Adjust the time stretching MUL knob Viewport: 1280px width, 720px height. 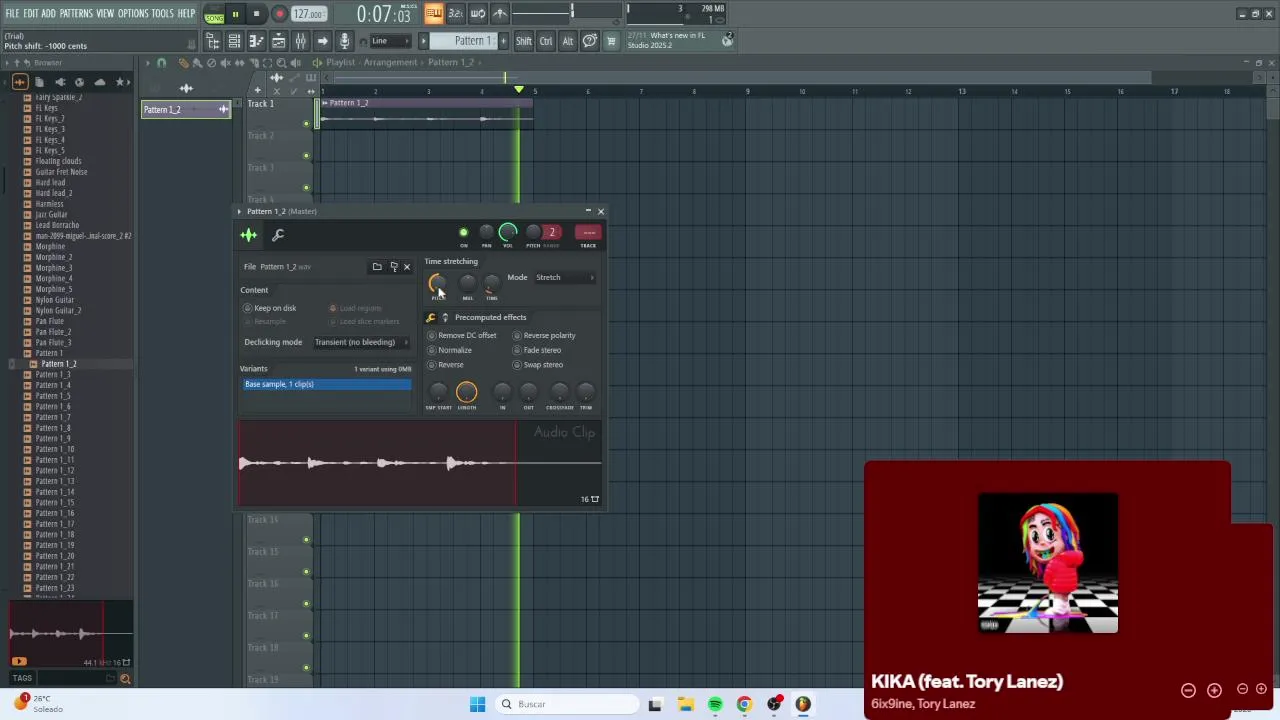[467, 283]
